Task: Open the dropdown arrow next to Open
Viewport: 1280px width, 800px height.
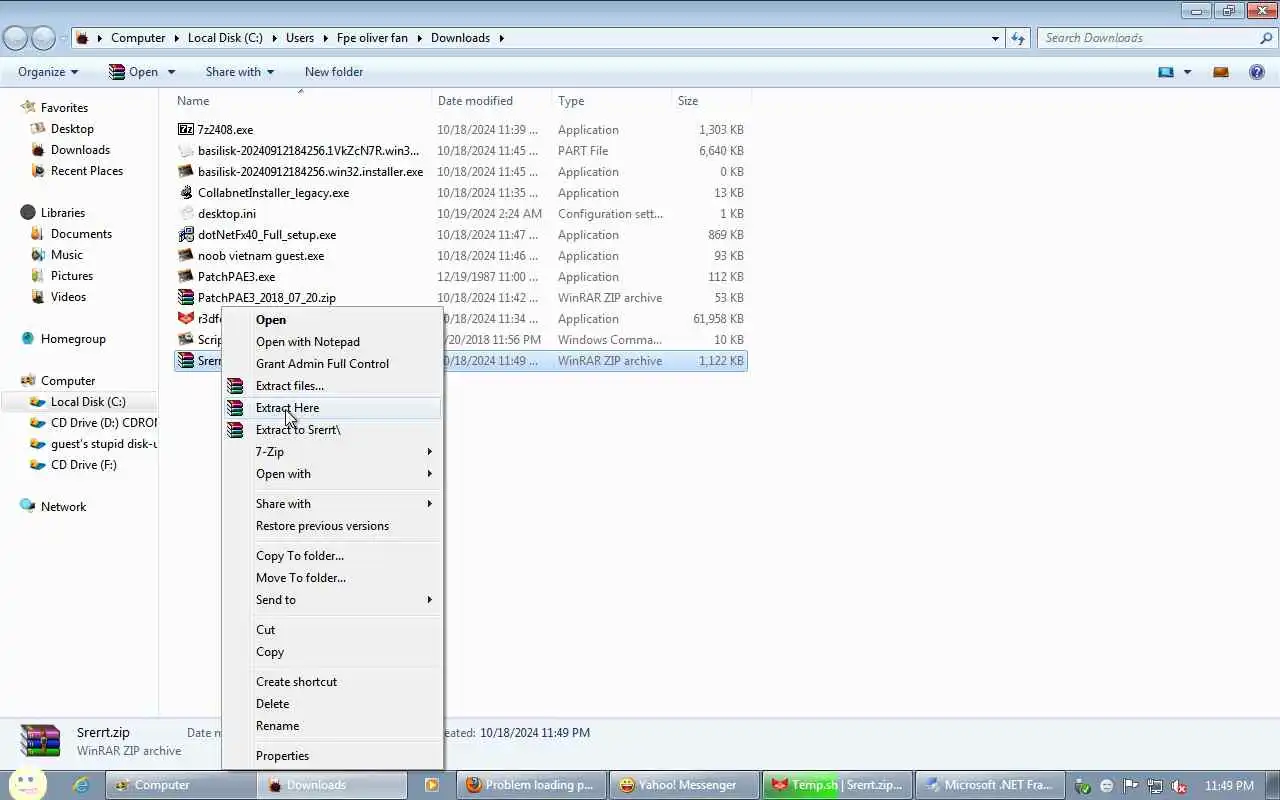Action: coord(171,72)
